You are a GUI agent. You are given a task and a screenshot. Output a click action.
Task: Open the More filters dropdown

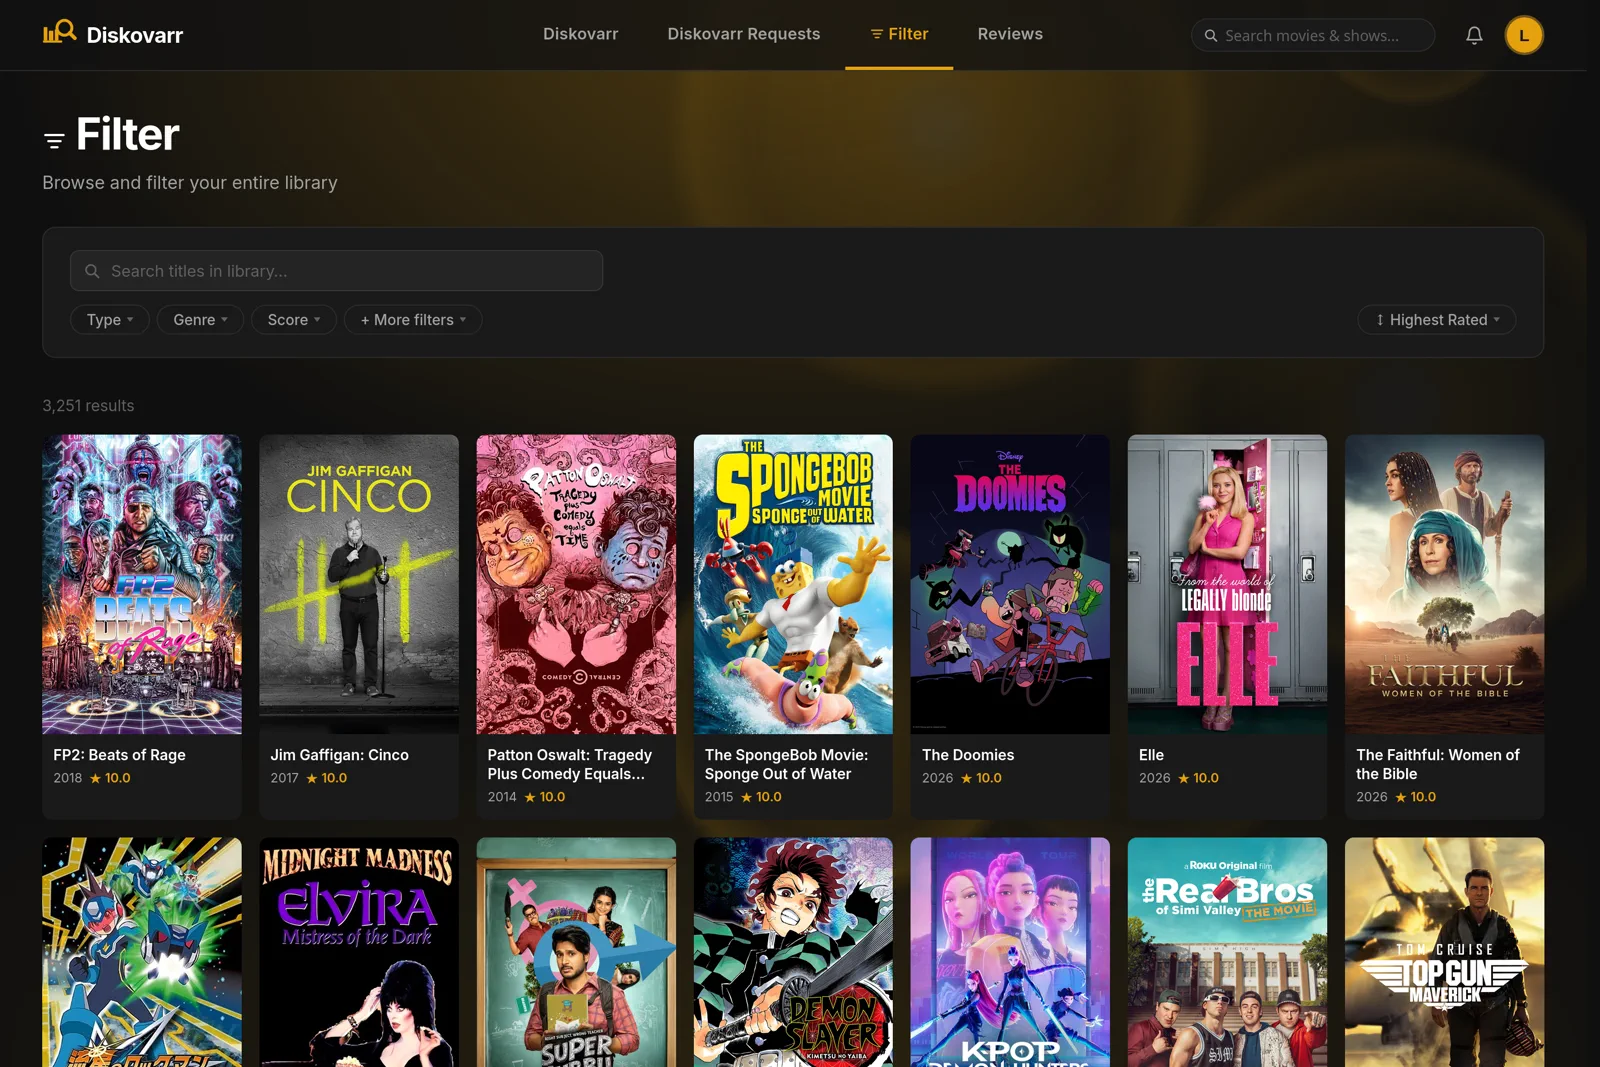pos(413,320)
